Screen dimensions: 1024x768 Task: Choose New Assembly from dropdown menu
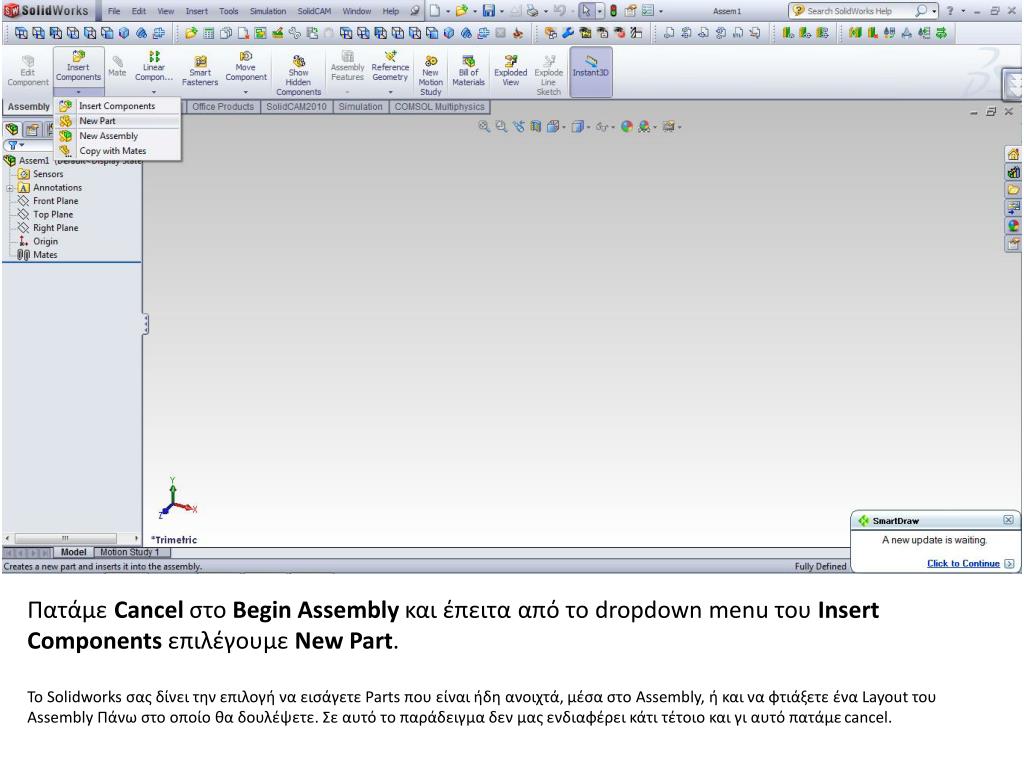pos(118,136)
